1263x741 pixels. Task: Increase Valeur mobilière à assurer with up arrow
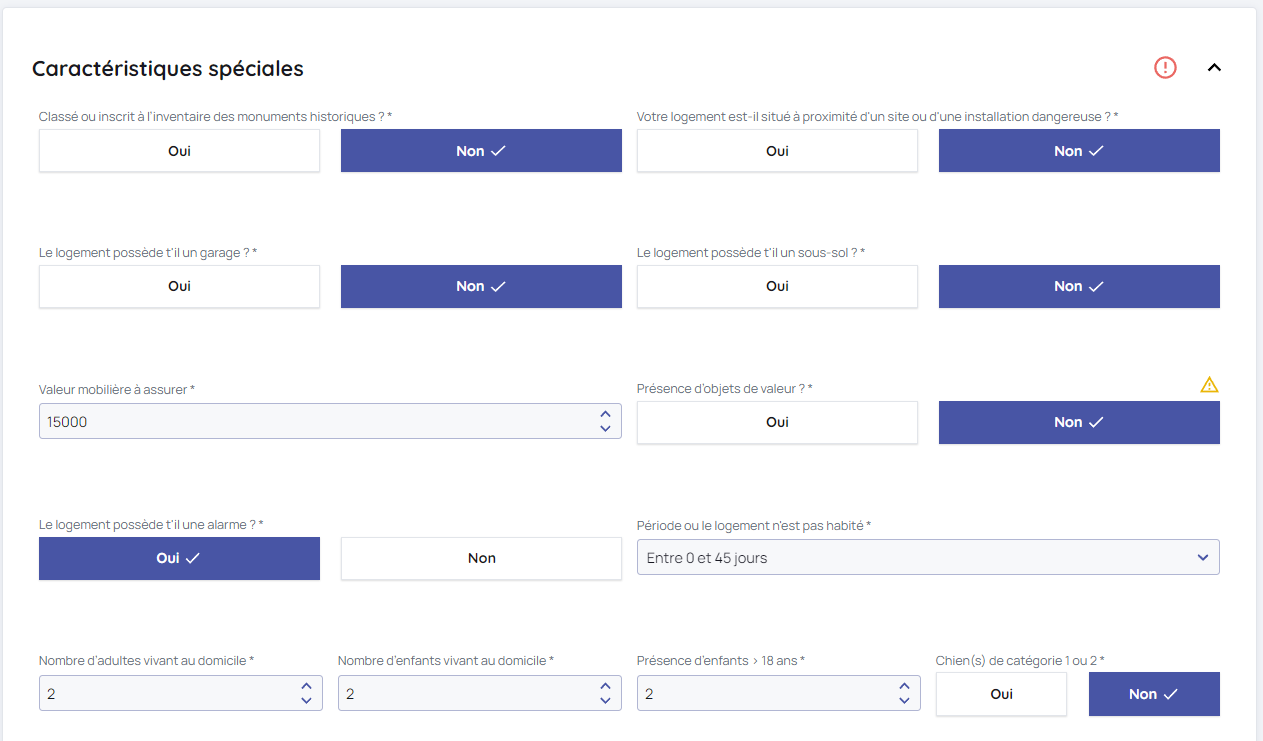pyautogui.click(x=605, y=414)
